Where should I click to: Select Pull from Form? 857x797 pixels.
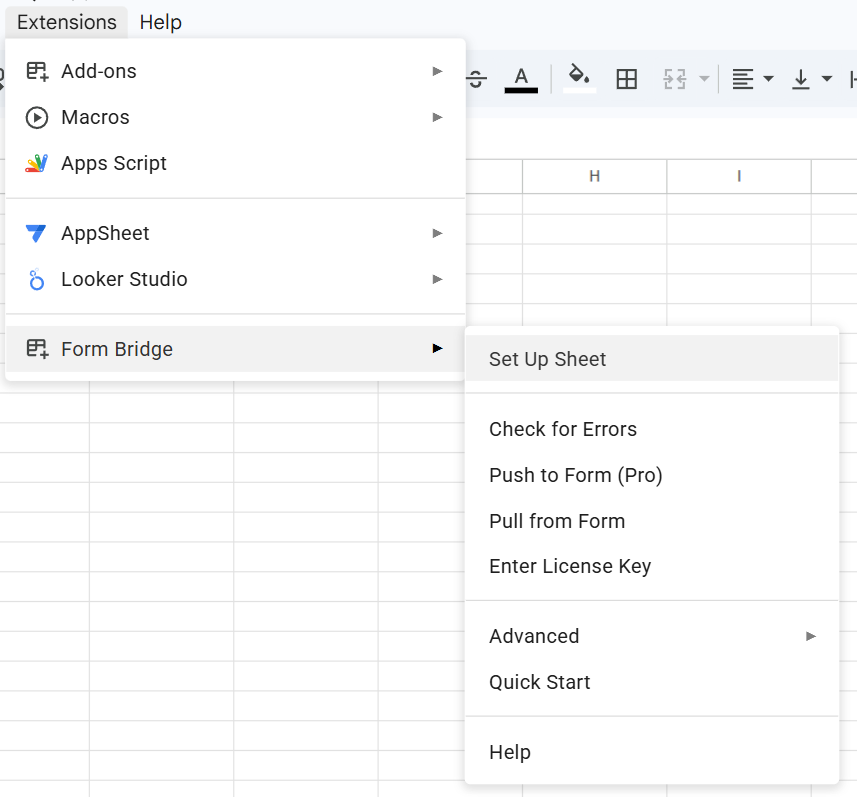651,521
